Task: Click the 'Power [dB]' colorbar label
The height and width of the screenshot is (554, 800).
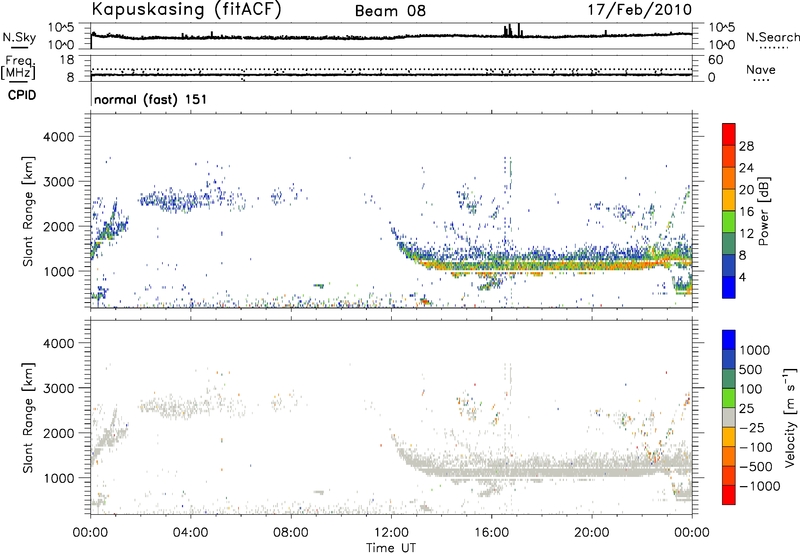Action: (764, 211)
